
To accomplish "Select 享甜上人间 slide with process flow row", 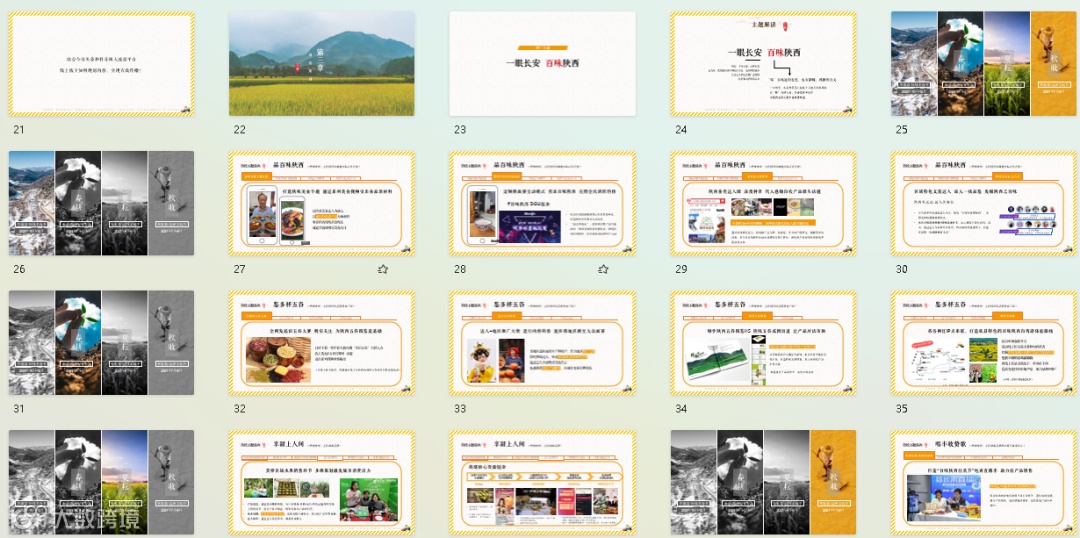I will [543, 482].
